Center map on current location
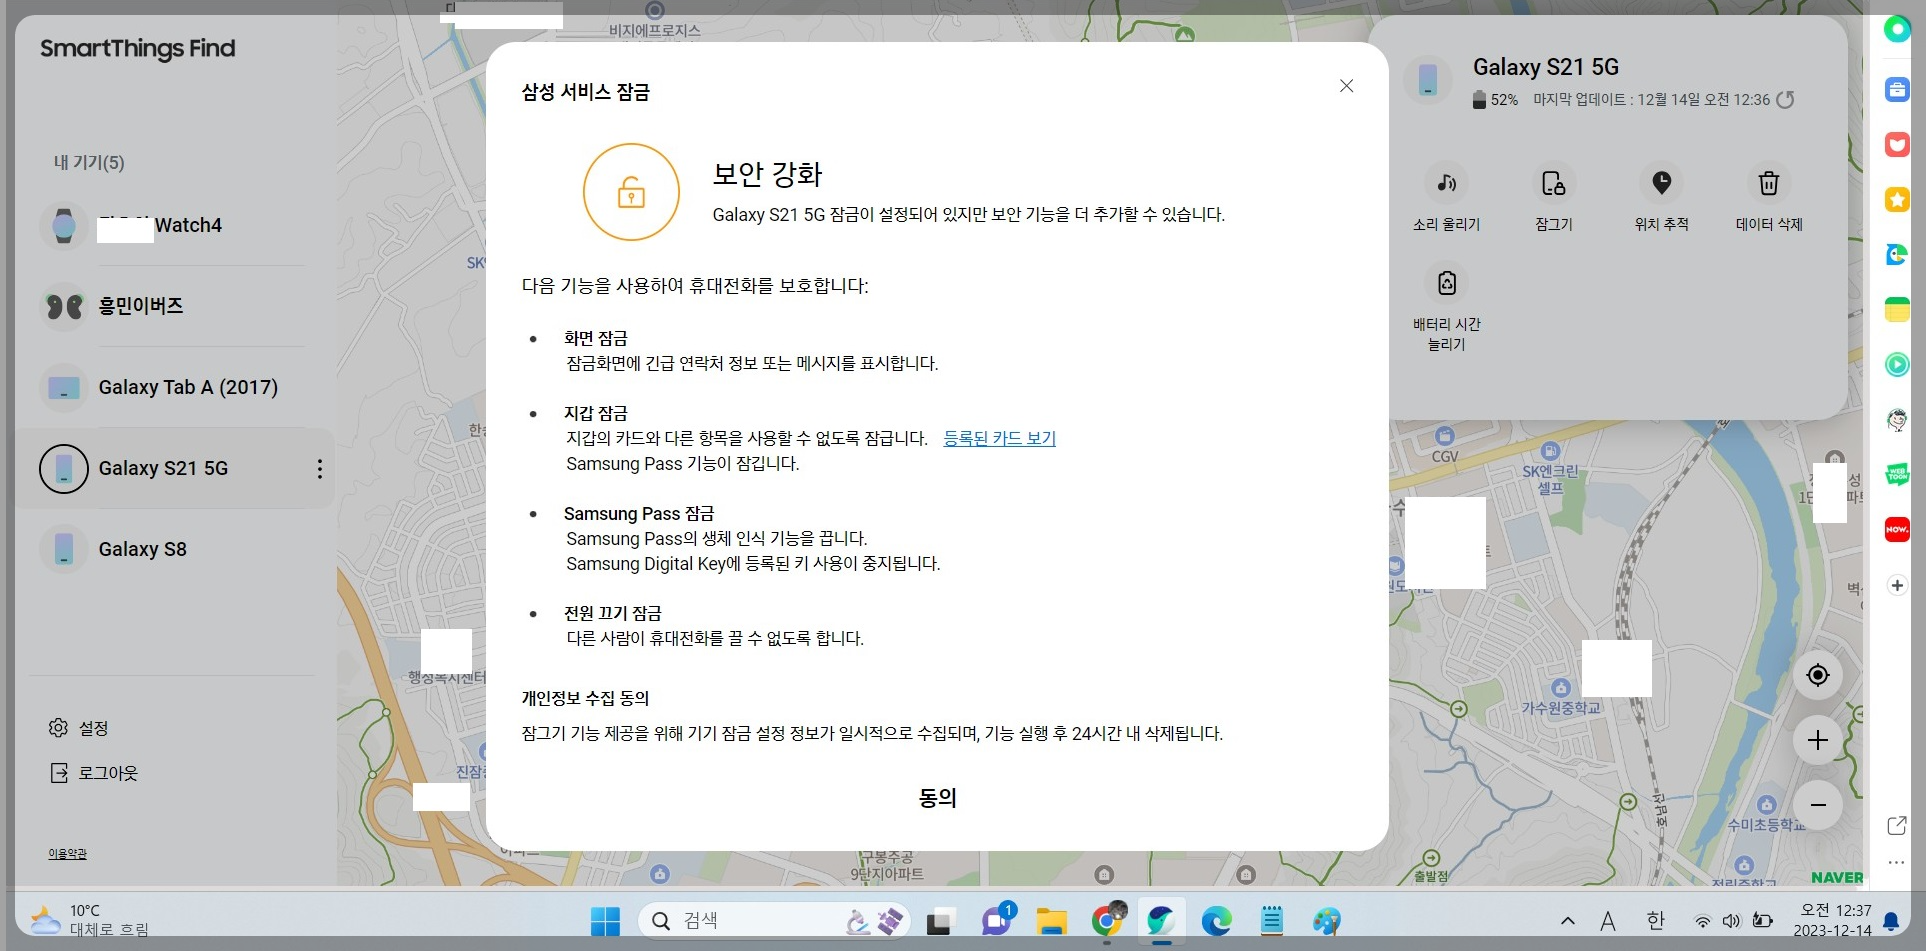 (x=1817, y=675)
